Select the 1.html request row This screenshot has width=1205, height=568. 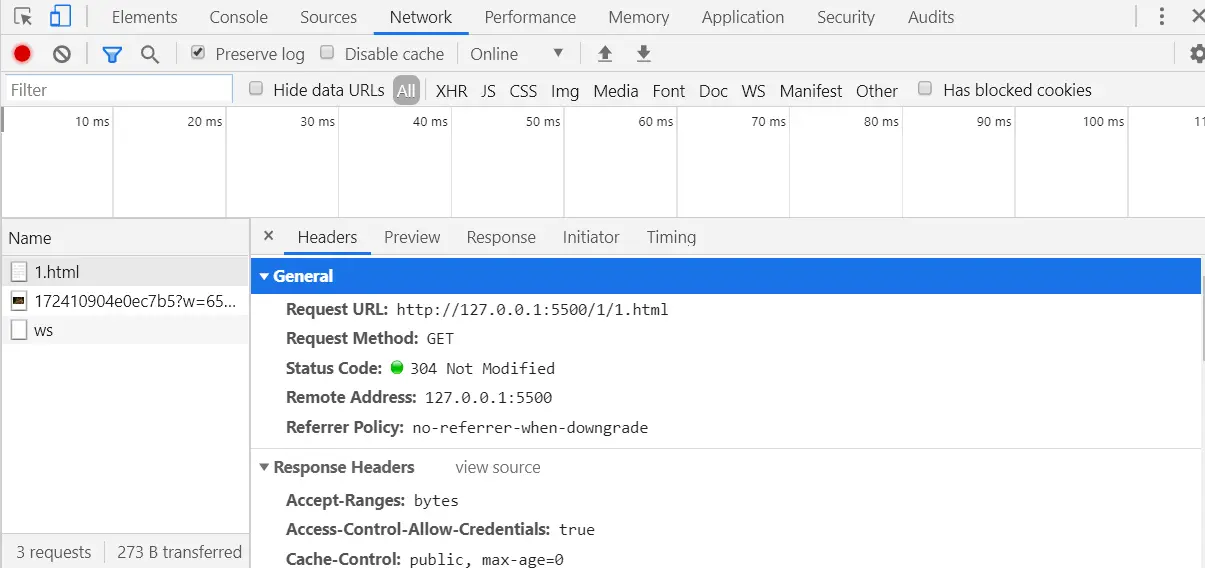click(x=125, y=272)
